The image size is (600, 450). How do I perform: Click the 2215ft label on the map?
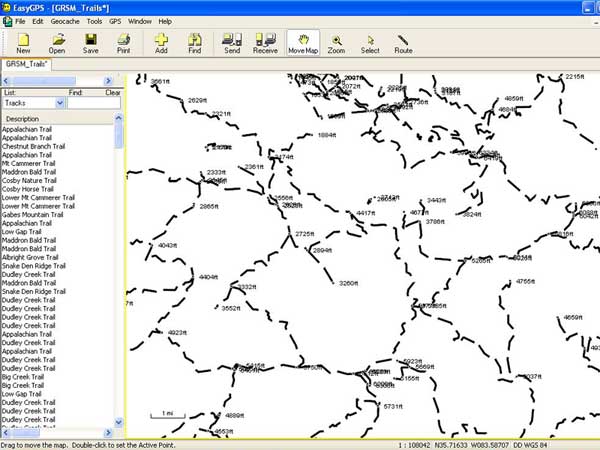coord(575,77)
